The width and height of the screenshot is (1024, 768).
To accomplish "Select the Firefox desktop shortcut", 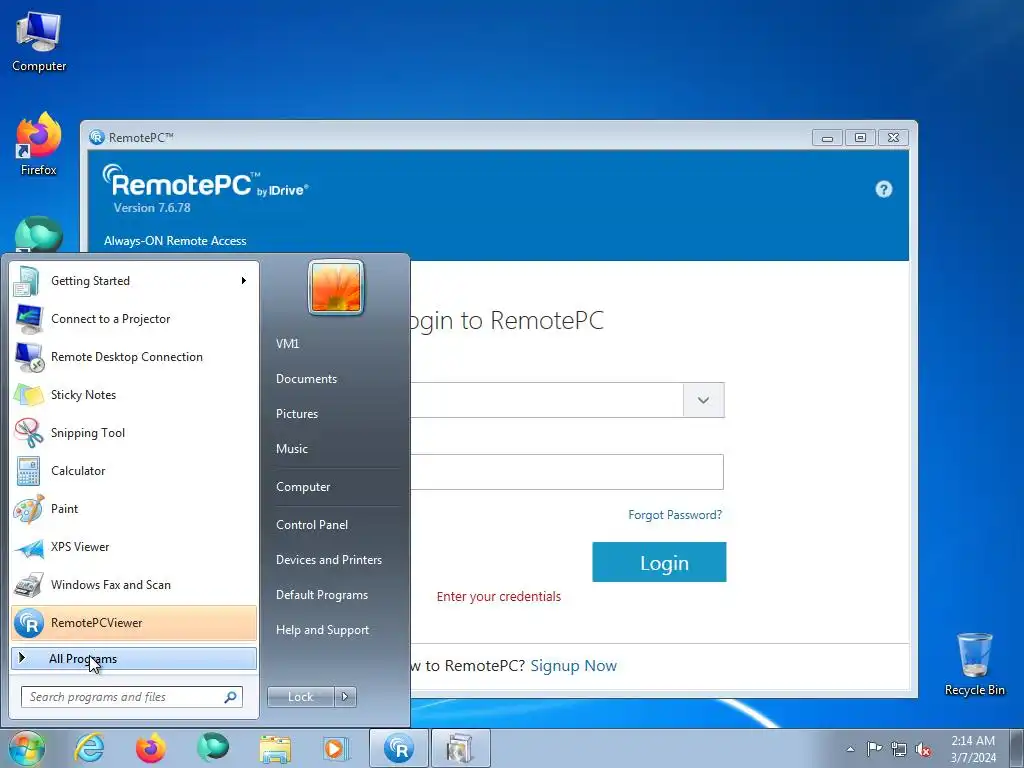I will (39, 144).
